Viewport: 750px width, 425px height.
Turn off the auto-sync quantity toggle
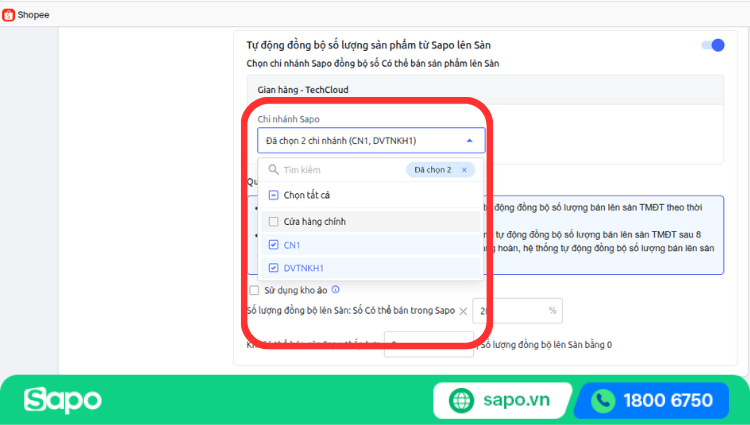pyautogui.click(x=713, y=45)
